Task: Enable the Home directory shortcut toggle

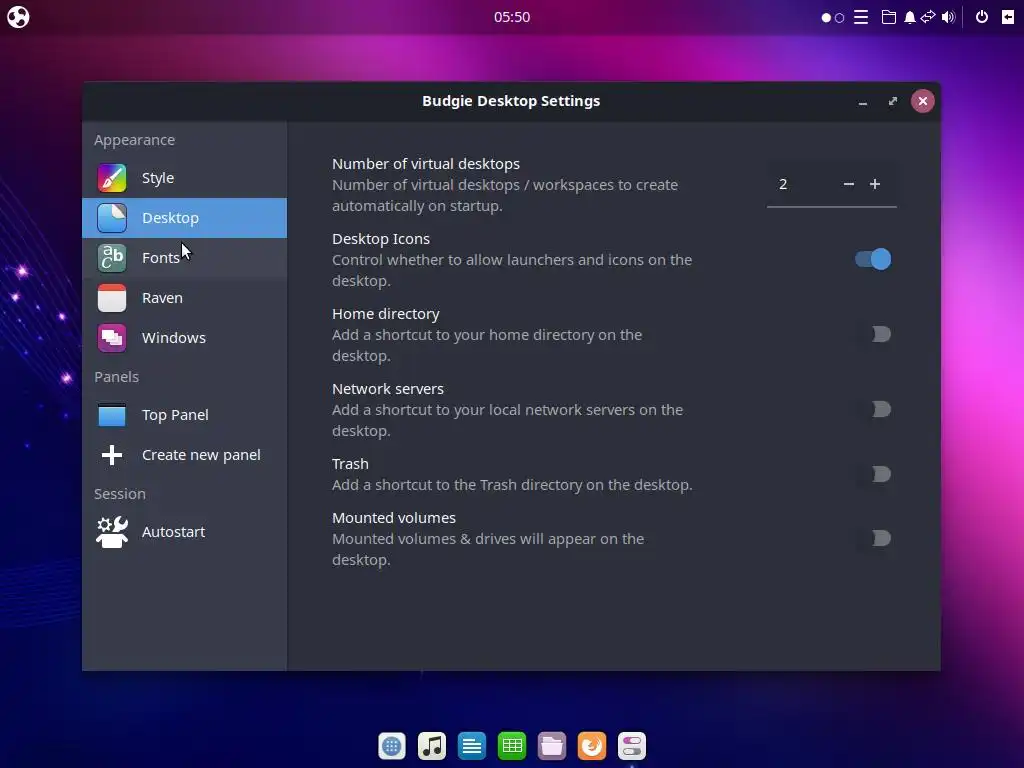Action: click(873, 334)
